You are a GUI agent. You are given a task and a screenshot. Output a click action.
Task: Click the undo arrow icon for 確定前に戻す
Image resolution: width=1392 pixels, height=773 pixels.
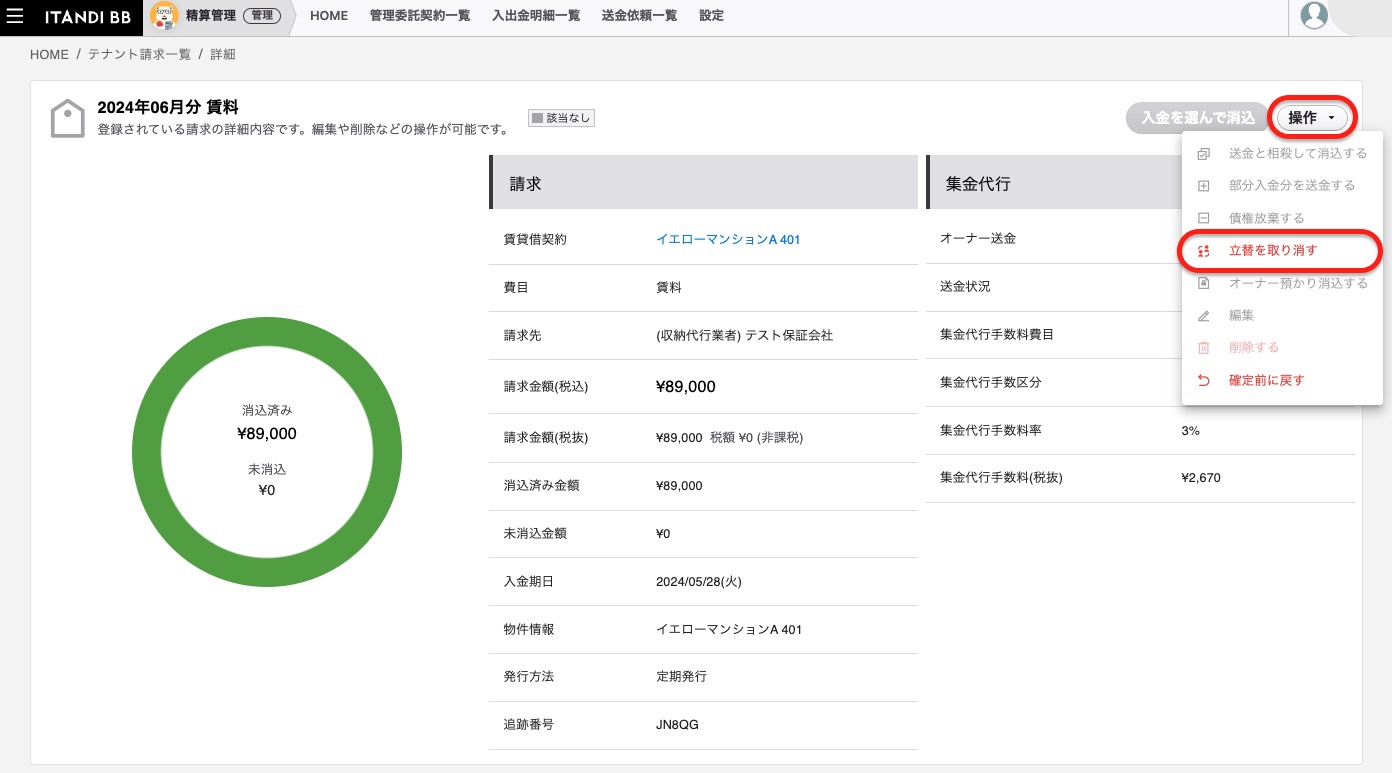[1204, 380]
